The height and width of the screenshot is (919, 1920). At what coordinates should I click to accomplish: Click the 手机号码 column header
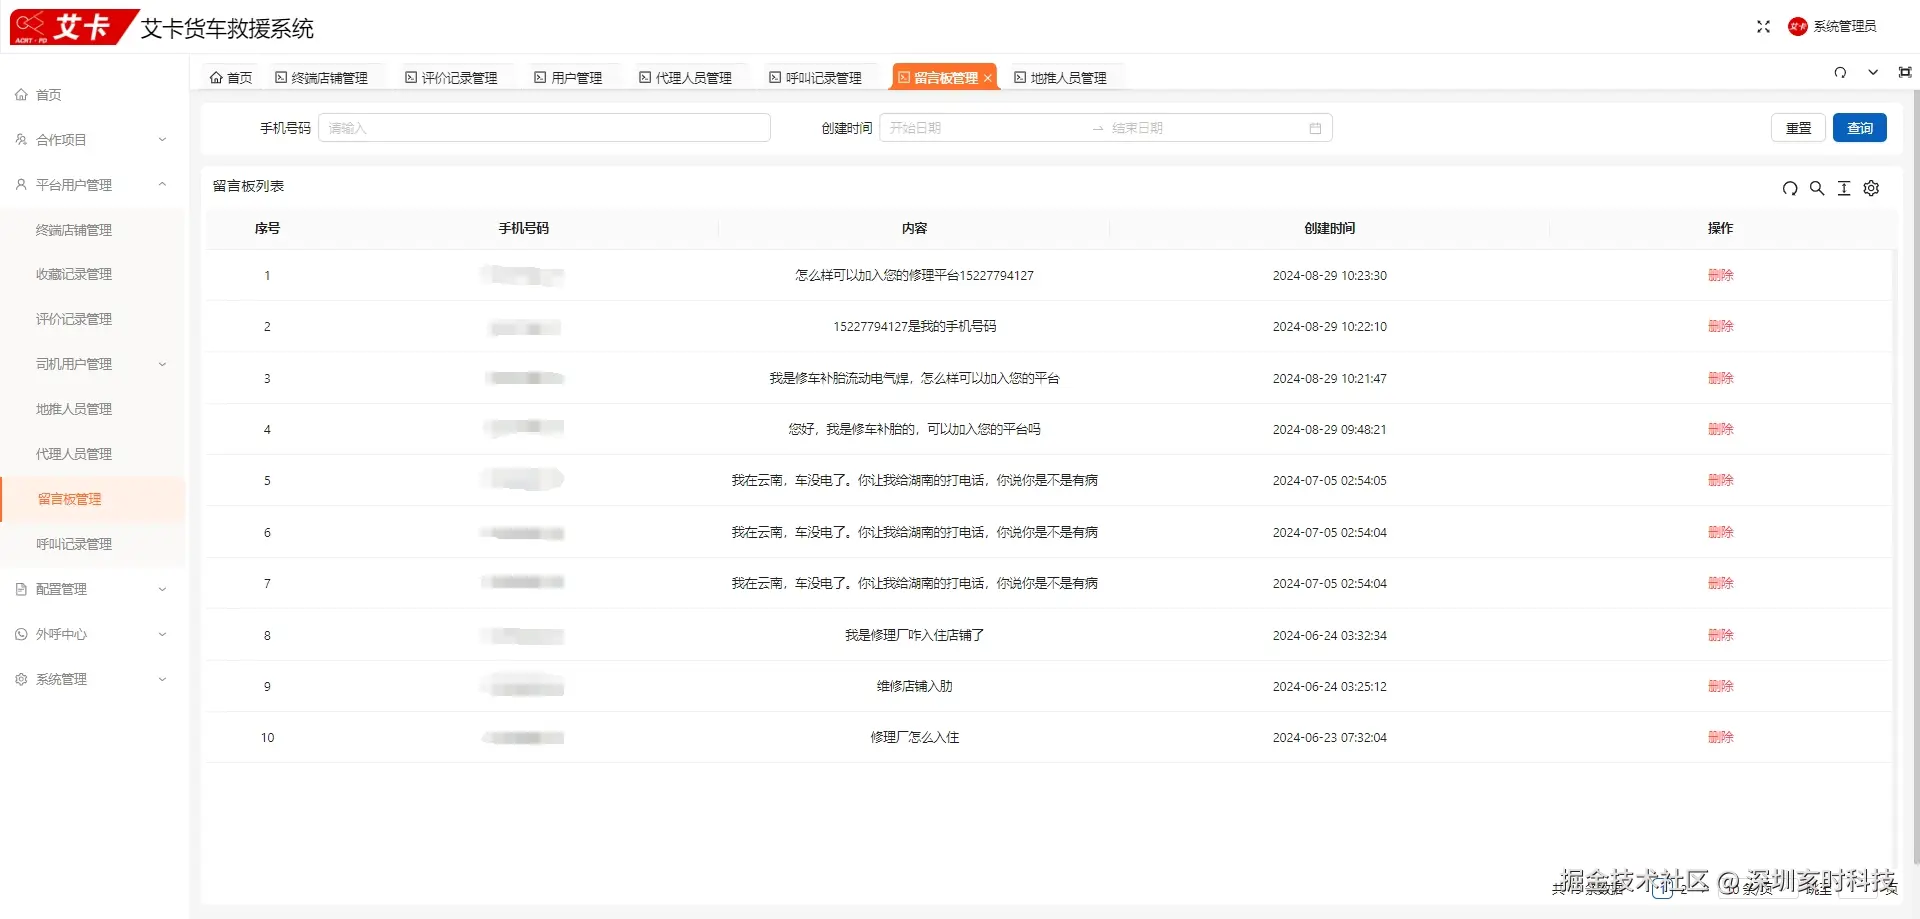524,229
